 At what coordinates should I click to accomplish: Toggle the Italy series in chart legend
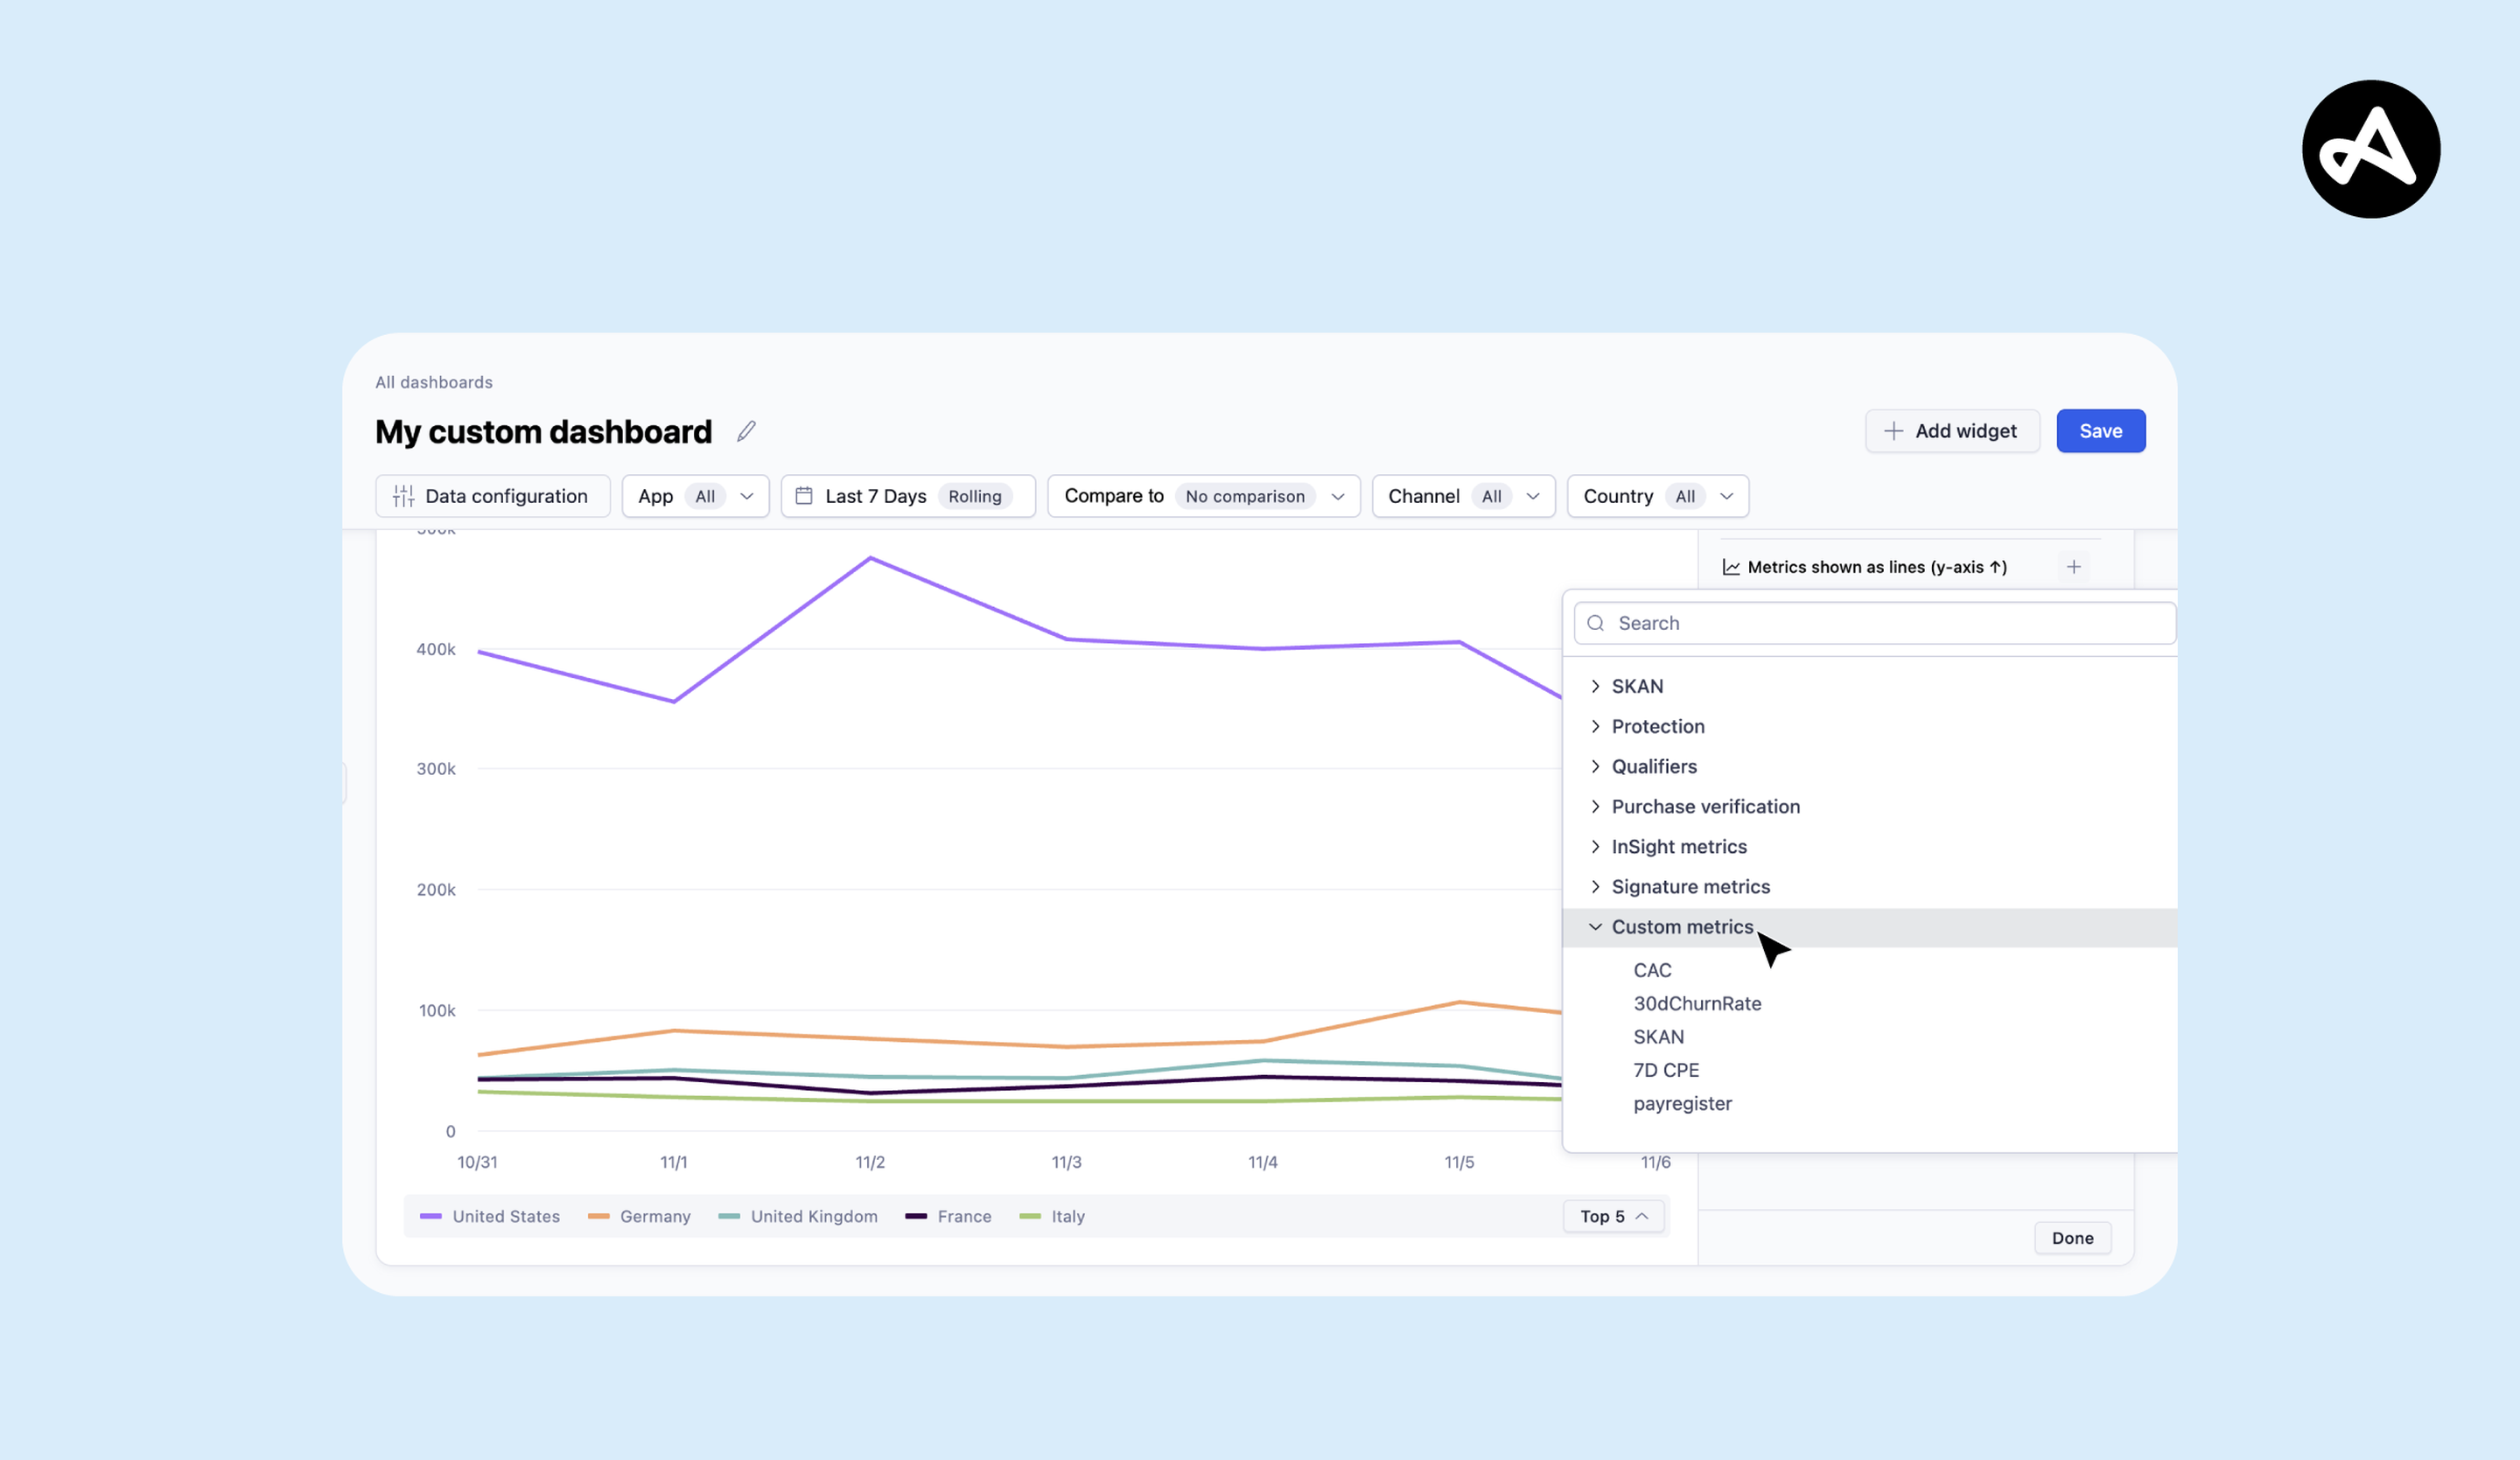[1066, 1216]
